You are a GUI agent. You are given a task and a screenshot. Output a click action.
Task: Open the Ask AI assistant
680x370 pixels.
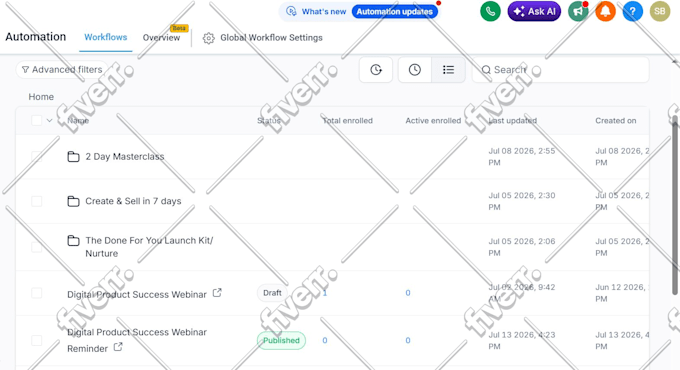coord(534,11)
